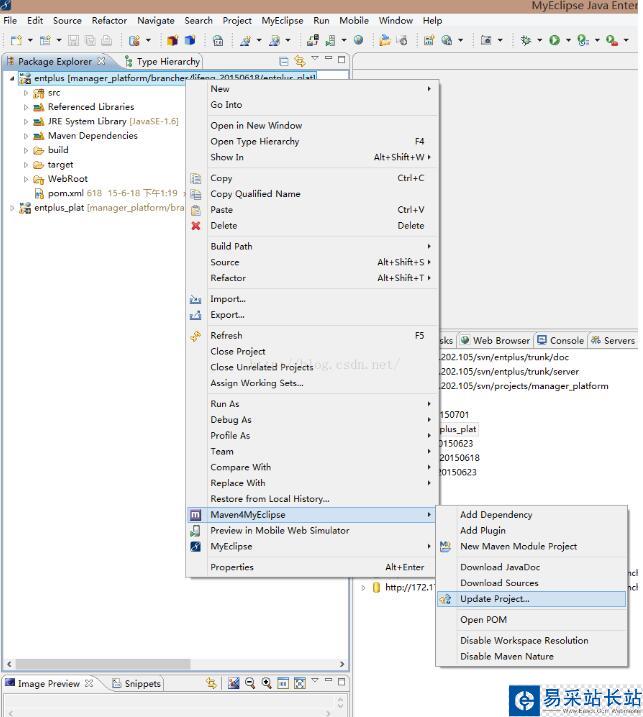This screenshot has width=643, height=717.
Task: Open dropdown arrow next to Run icon
Action: [568, 40]
